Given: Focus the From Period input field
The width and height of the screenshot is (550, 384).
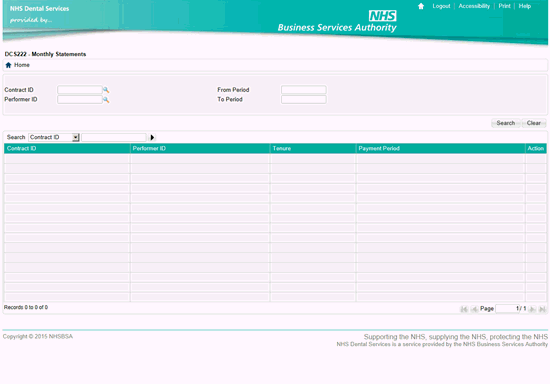Looking at the screenshot, I should (304, 90).
